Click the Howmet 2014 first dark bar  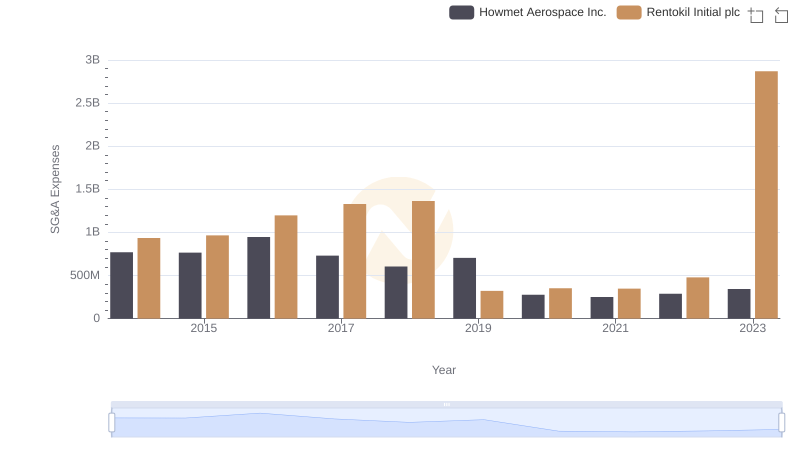tap(121, 285)
